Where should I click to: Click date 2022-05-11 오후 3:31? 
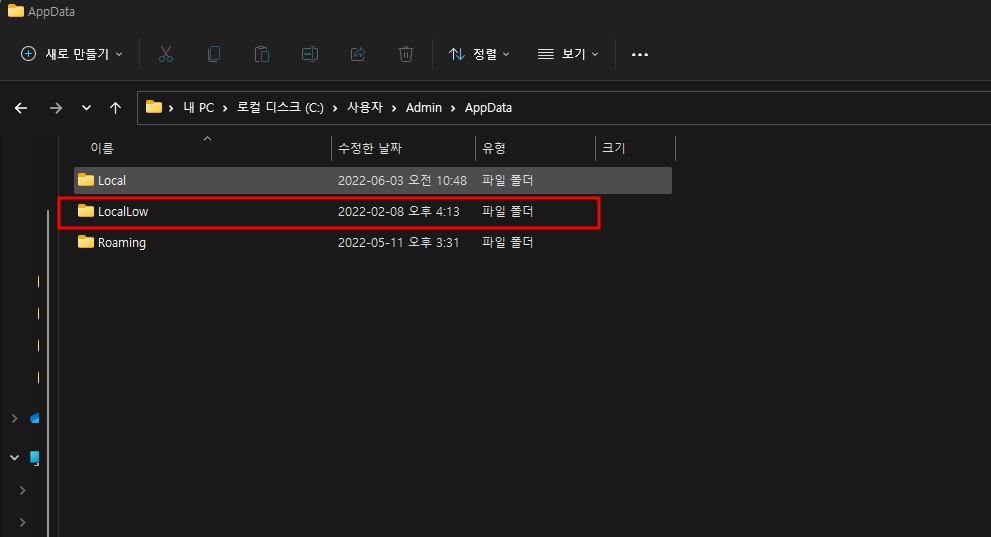tap(398, 243)
